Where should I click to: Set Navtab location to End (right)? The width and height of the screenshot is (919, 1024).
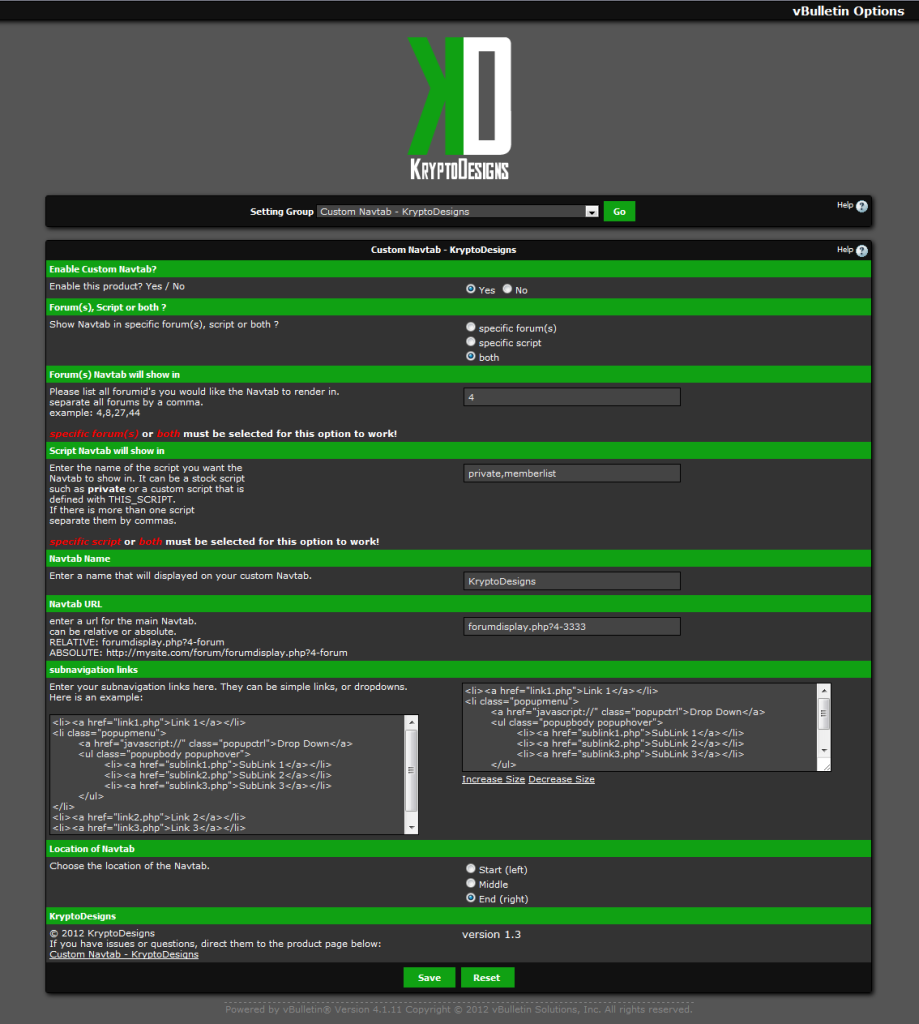pyautogui.click(x=470, y=898)
